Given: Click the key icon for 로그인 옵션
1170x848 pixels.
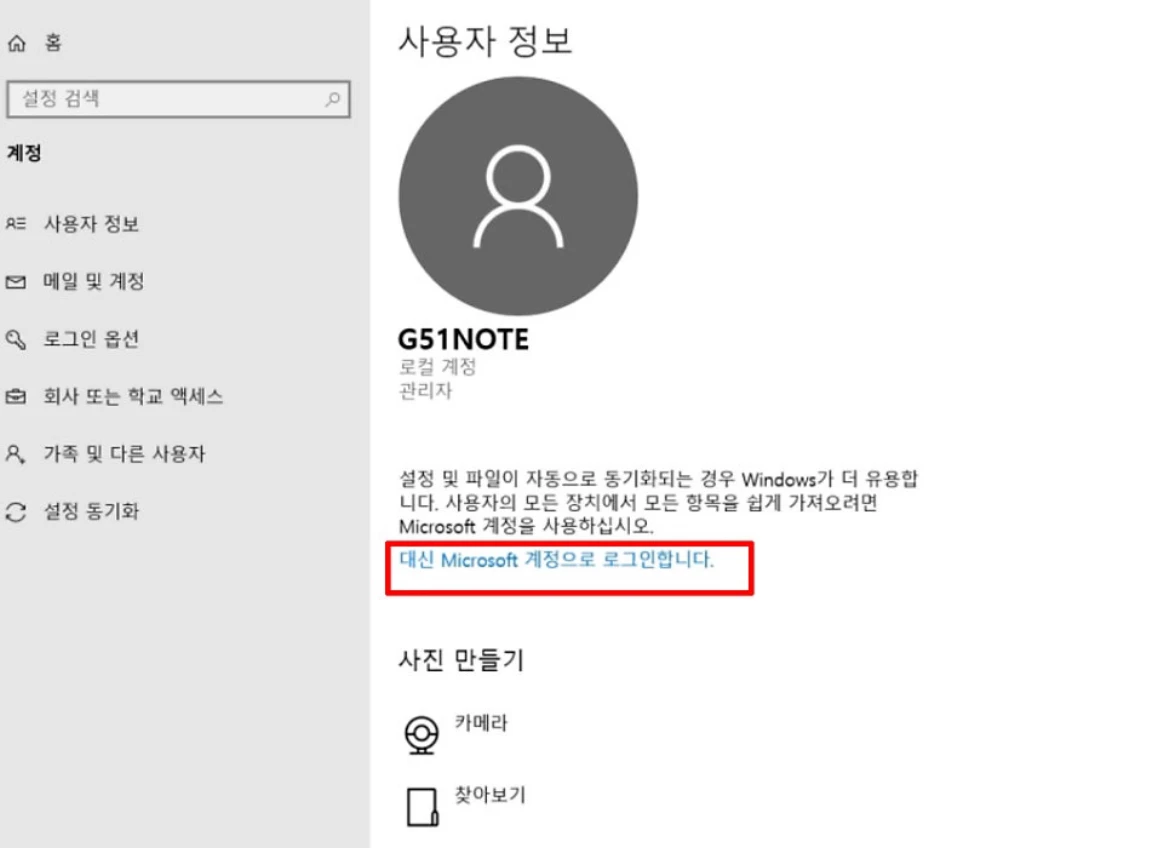Looking at the screenshot, I should (16, 340).
